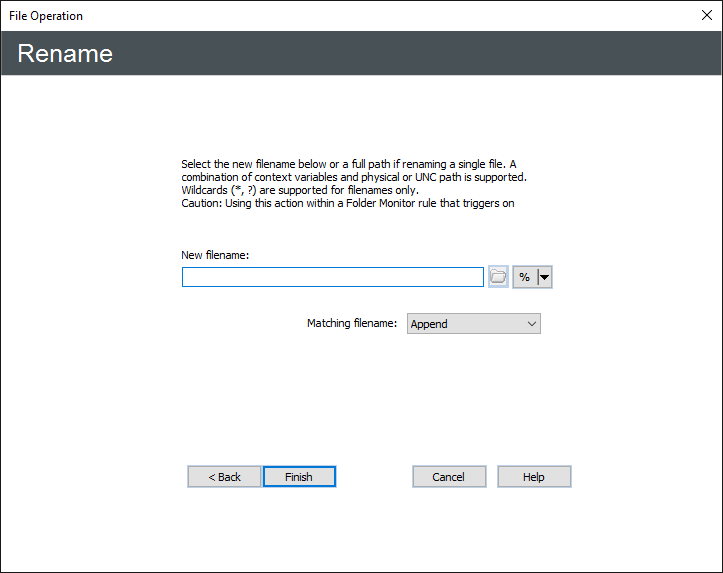Click the % context variable button
Image resolution: width=723 pixels, height=573 pixels.
(x=525, y=277)
